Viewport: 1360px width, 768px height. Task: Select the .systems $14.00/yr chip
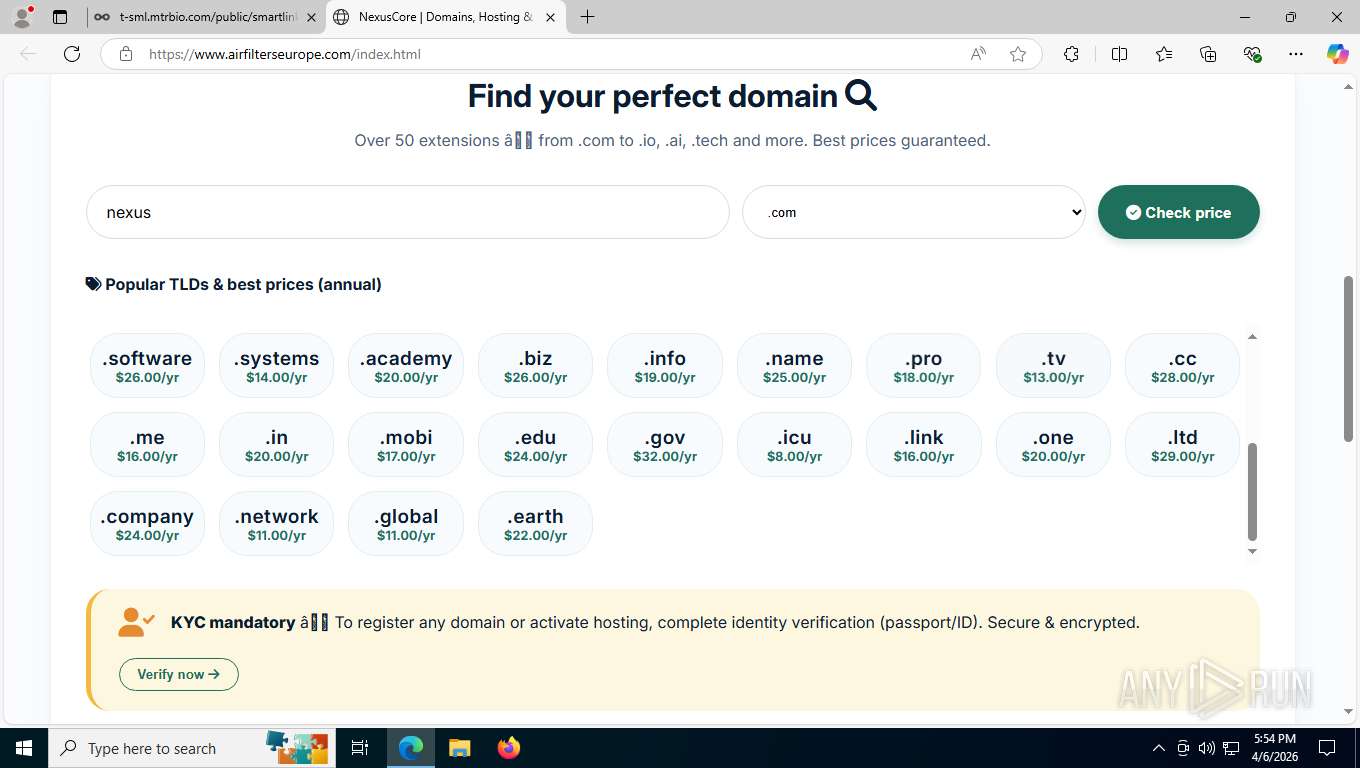pos(276,365)
